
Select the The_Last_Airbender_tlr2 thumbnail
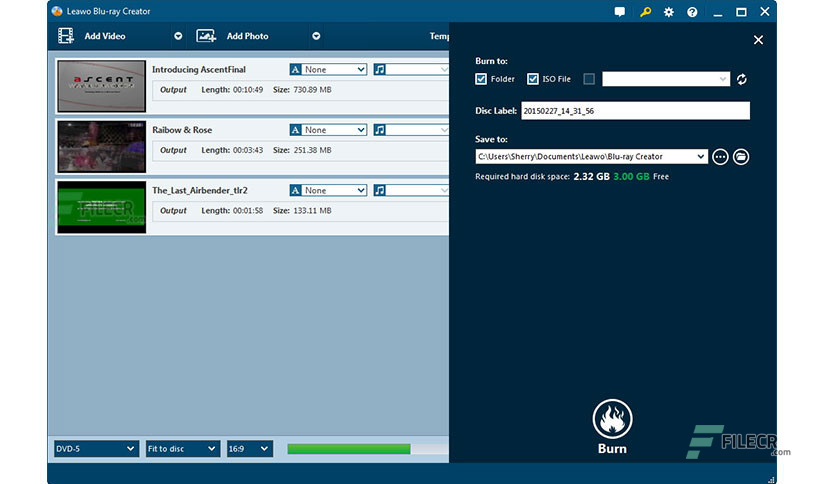coord(101,207)
